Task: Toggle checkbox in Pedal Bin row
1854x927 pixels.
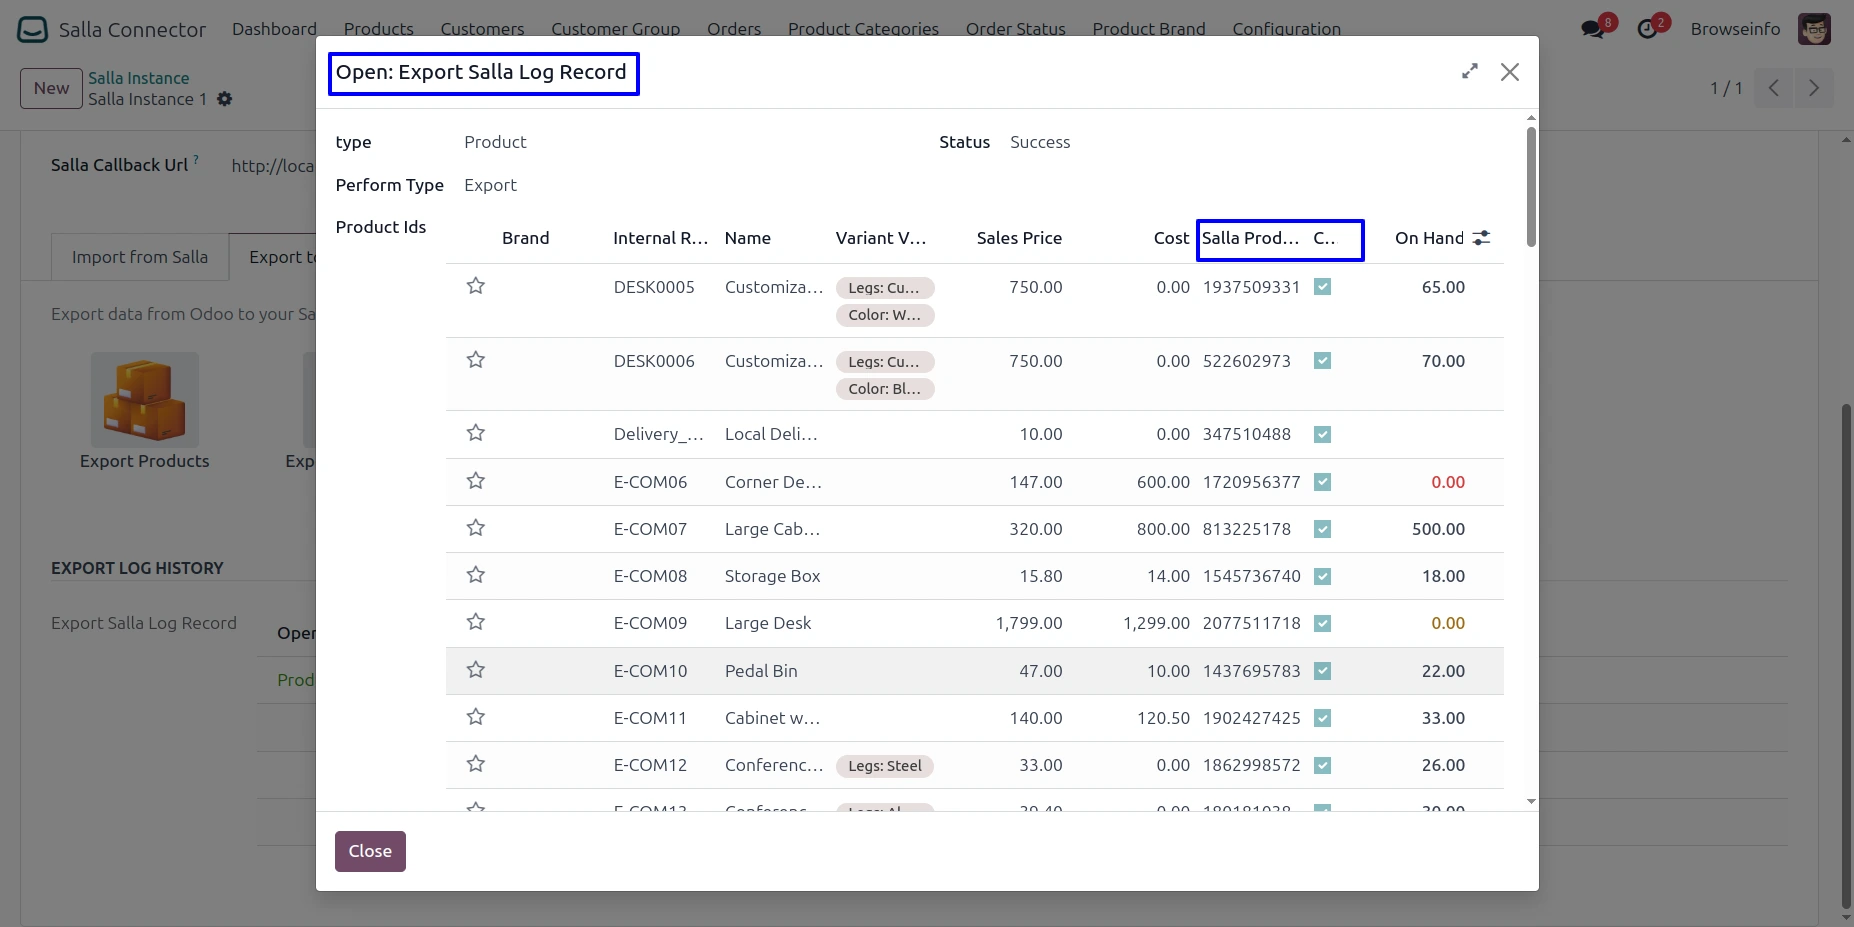Action: coord(1322,671)
